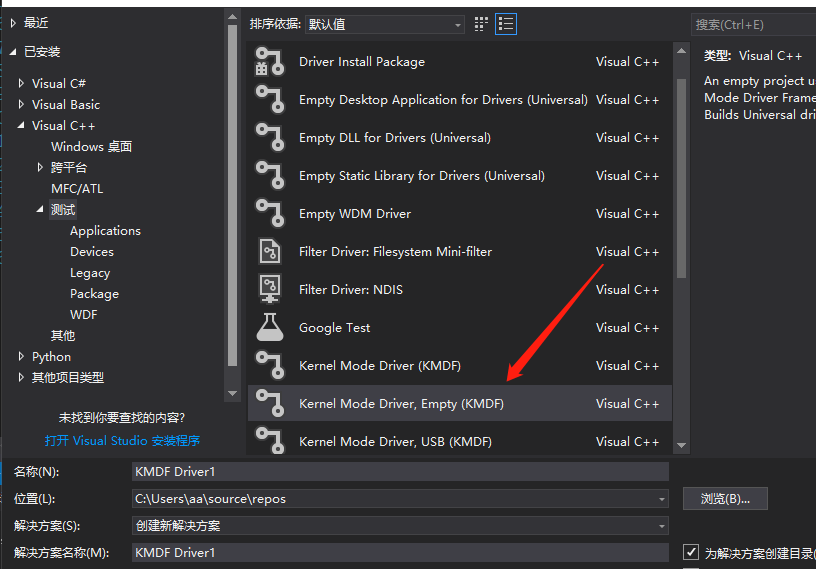Click the Empty DLL for Drivers icon

[270, 137]
